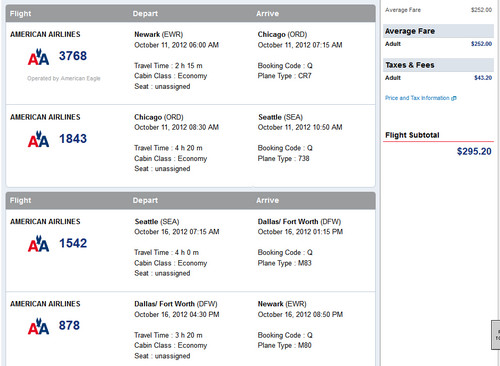Open the Price and Tax Information link
500x366 pixels.
click(x=417, y=98)
